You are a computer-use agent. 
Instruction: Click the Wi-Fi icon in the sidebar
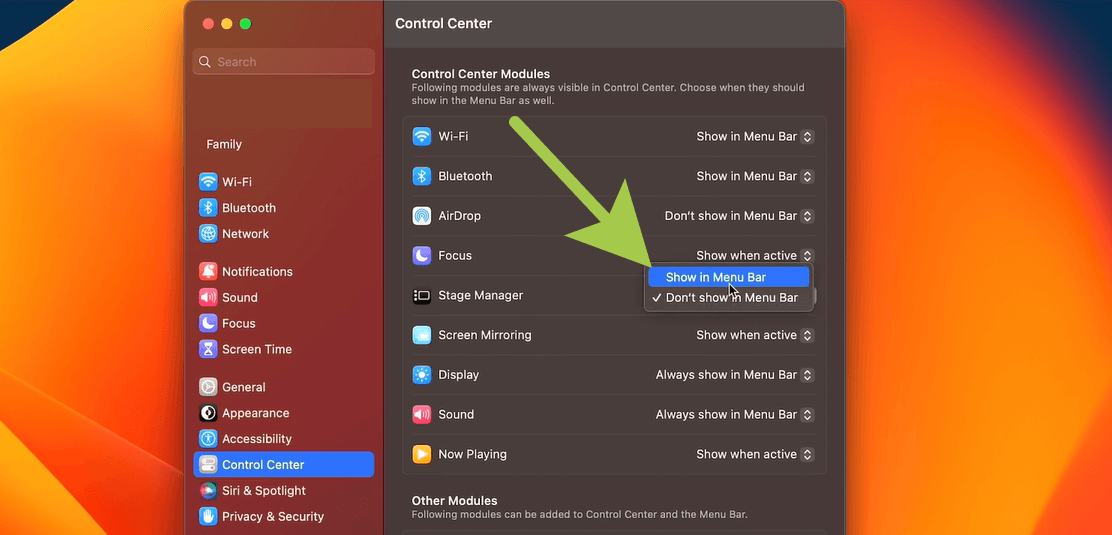[x=208, y=182]
